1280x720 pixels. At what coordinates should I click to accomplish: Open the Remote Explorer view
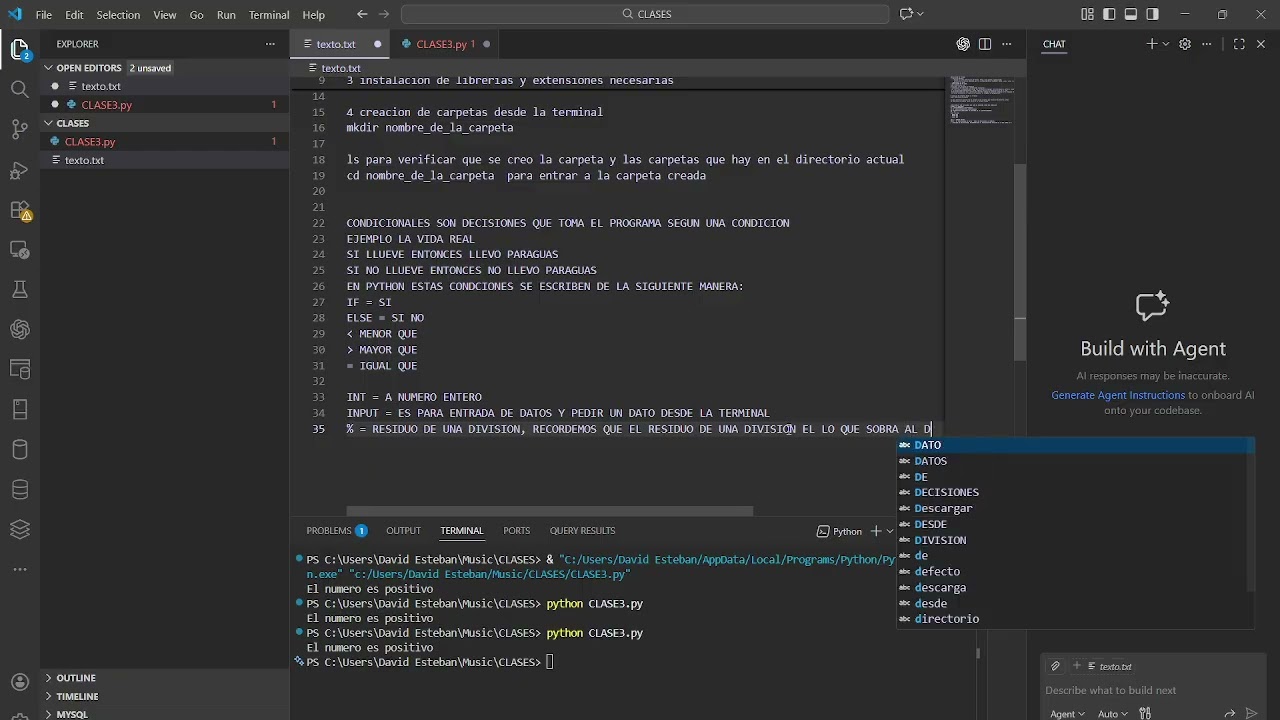coord(19,250)
